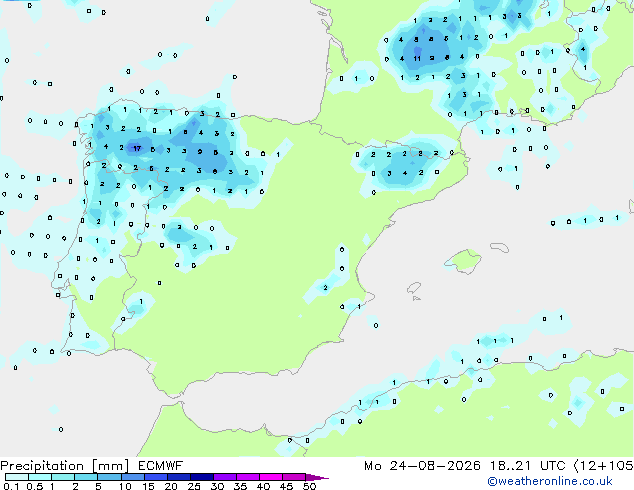Click the legend label 0.1
Viewport: 634px width, 490px height.
11,486
